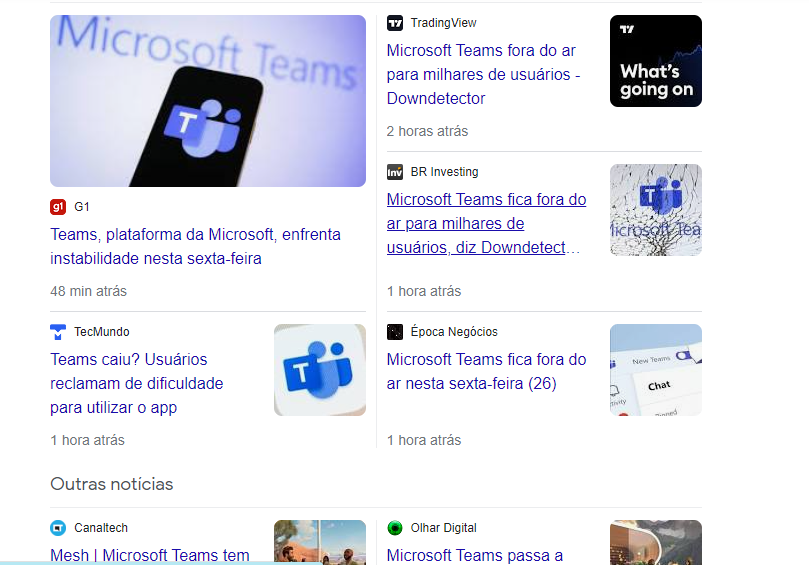The image size is (809, 565).
Task: Click the TecMundo favicon icon
Action: coord(58,332)
